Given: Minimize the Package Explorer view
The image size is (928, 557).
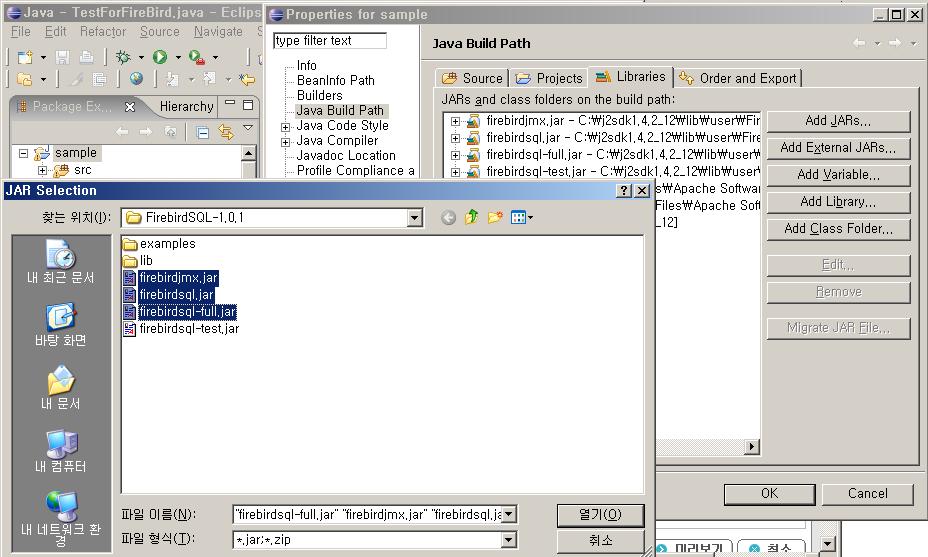Looking at the screenshot, I should tap(230, 104).
